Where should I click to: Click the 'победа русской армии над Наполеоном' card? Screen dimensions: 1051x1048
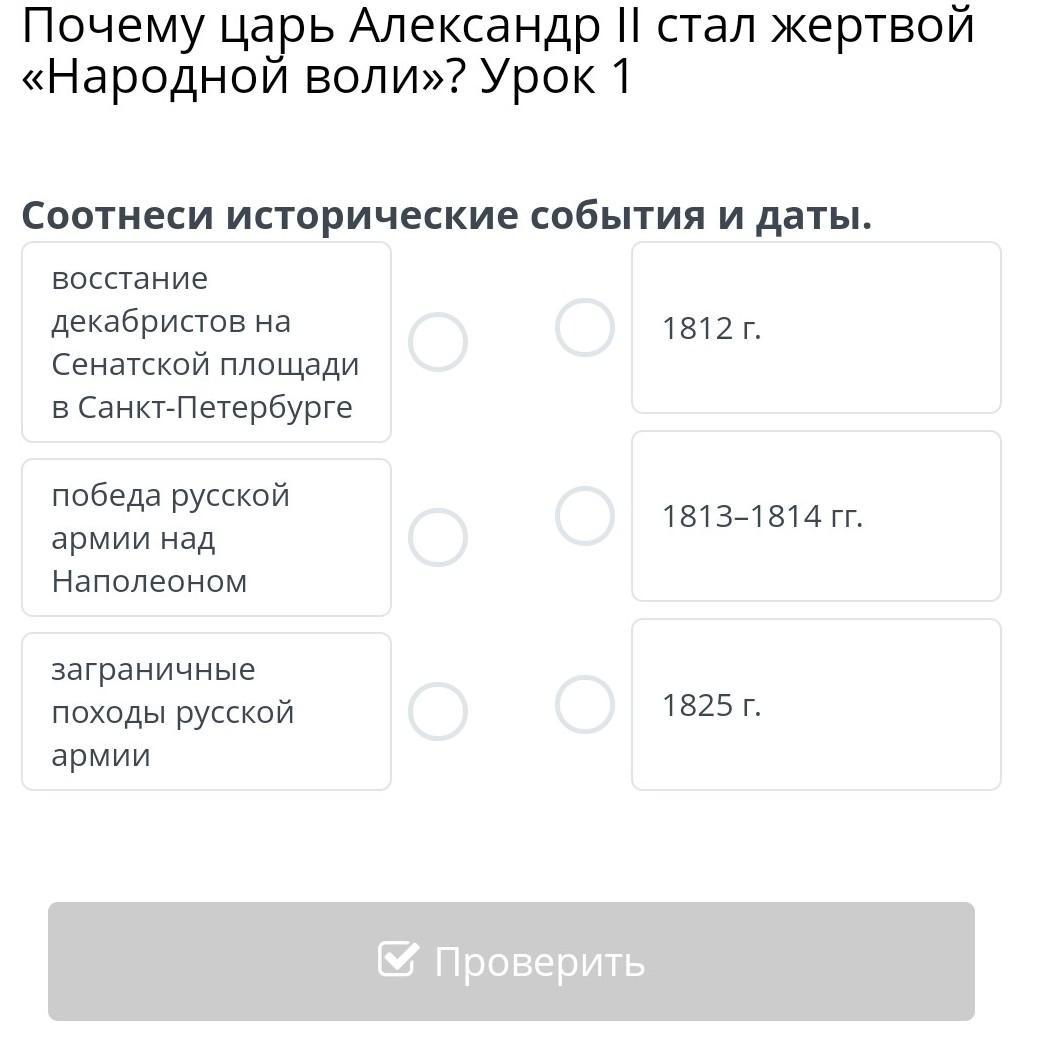click(x=206, y=537)
